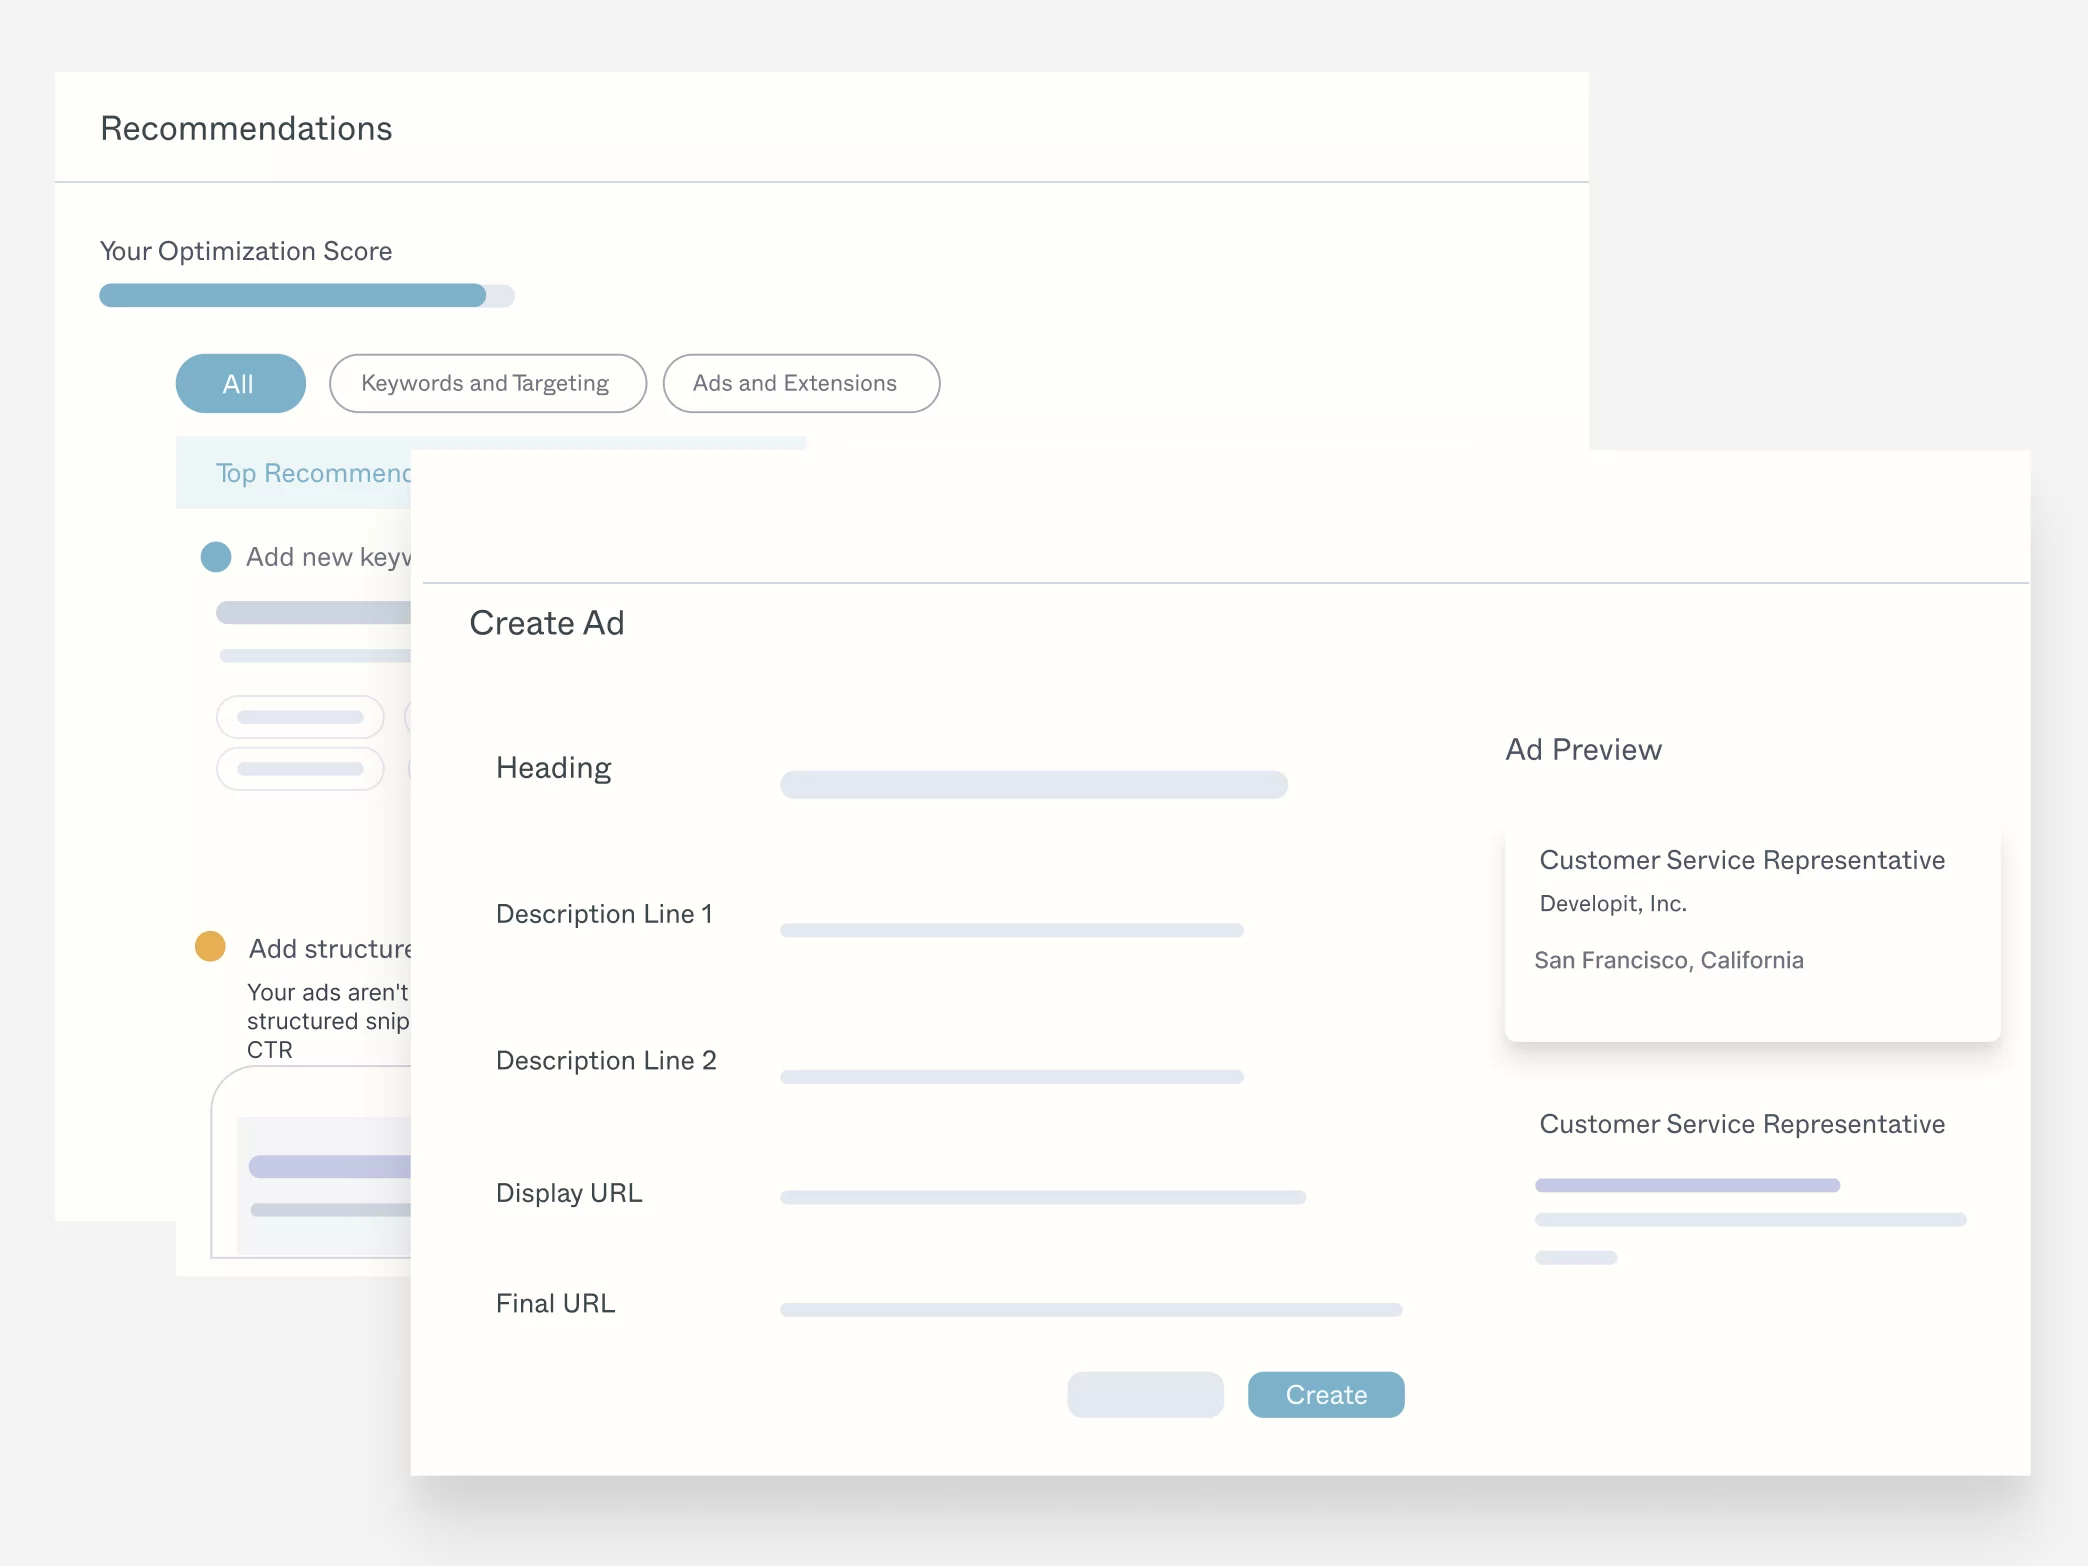Click first keyword suggestion pill
Image resolution: width=2088 pixels, height=1566 pixels.
300,717
